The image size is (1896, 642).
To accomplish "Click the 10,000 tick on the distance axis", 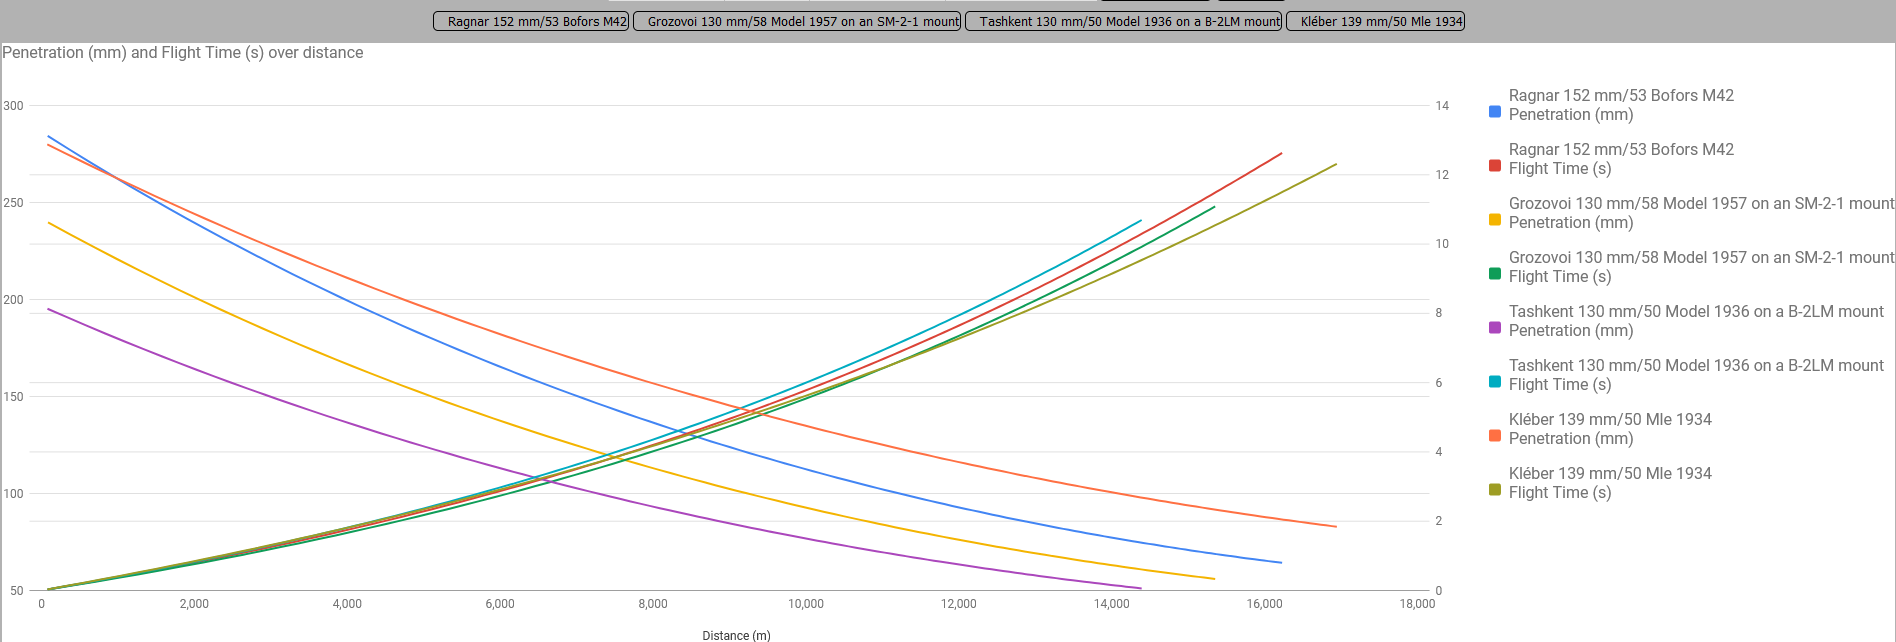I will [x=806, y=604].
